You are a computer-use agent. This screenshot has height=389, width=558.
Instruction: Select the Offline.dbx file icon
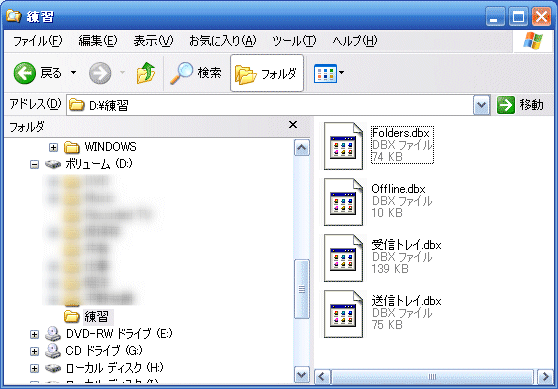pyautogui.click(x=343, y=202)
